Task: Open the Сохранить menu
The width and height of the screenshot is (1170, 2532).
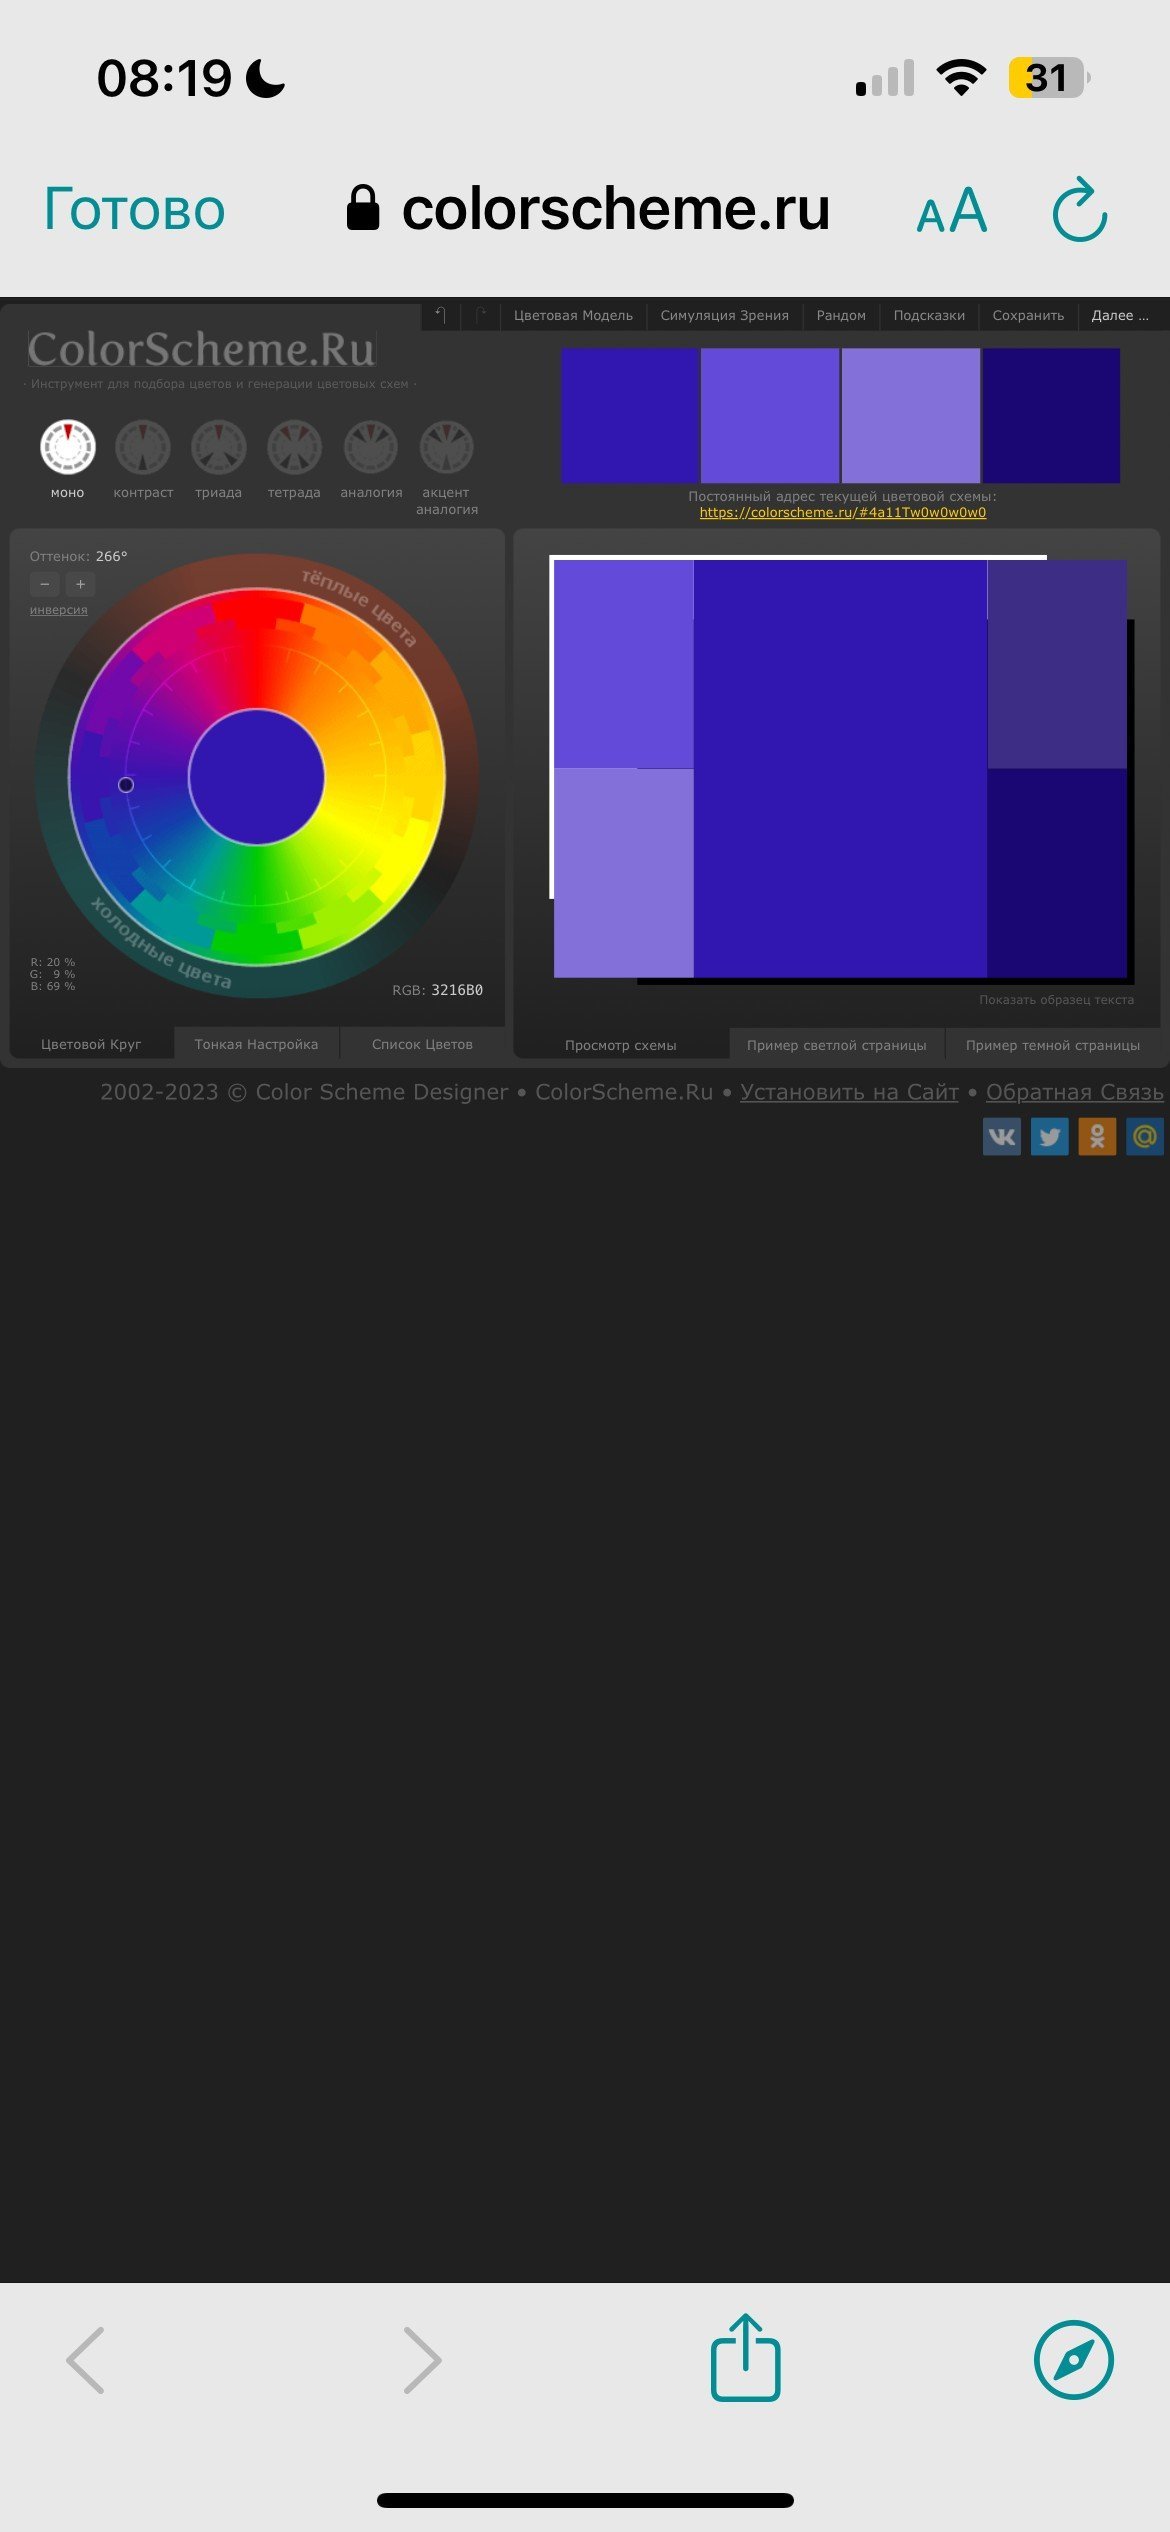Action: click(x=1028, y=315)
